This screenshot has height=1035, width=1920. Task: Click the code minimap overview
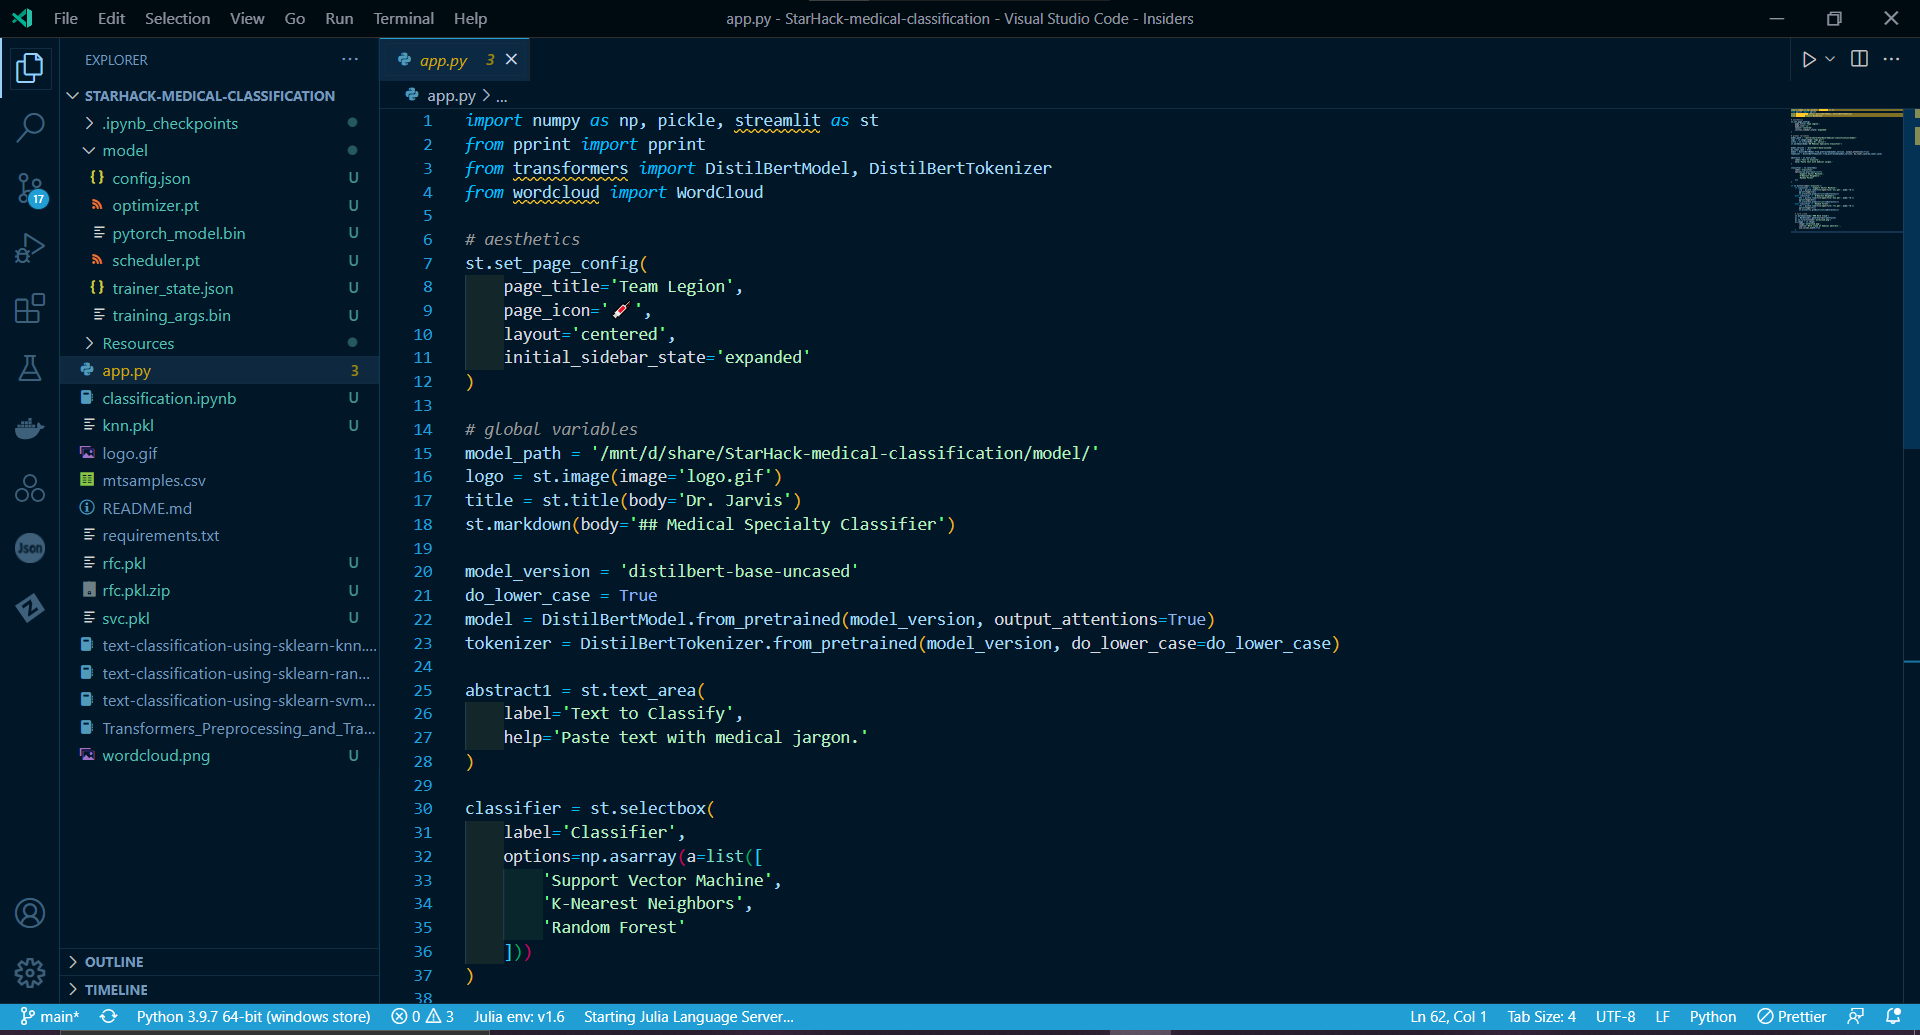click(1846, 170)
